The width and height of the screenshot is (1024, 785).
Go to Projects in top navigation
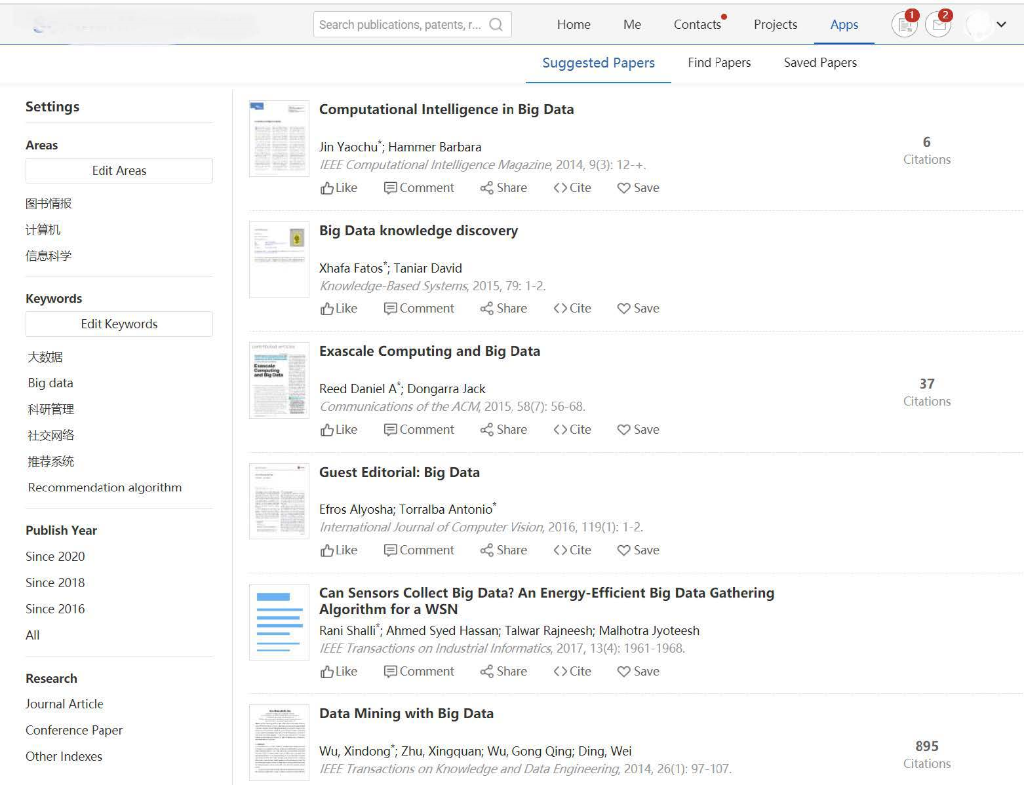[x=775, y=25]
